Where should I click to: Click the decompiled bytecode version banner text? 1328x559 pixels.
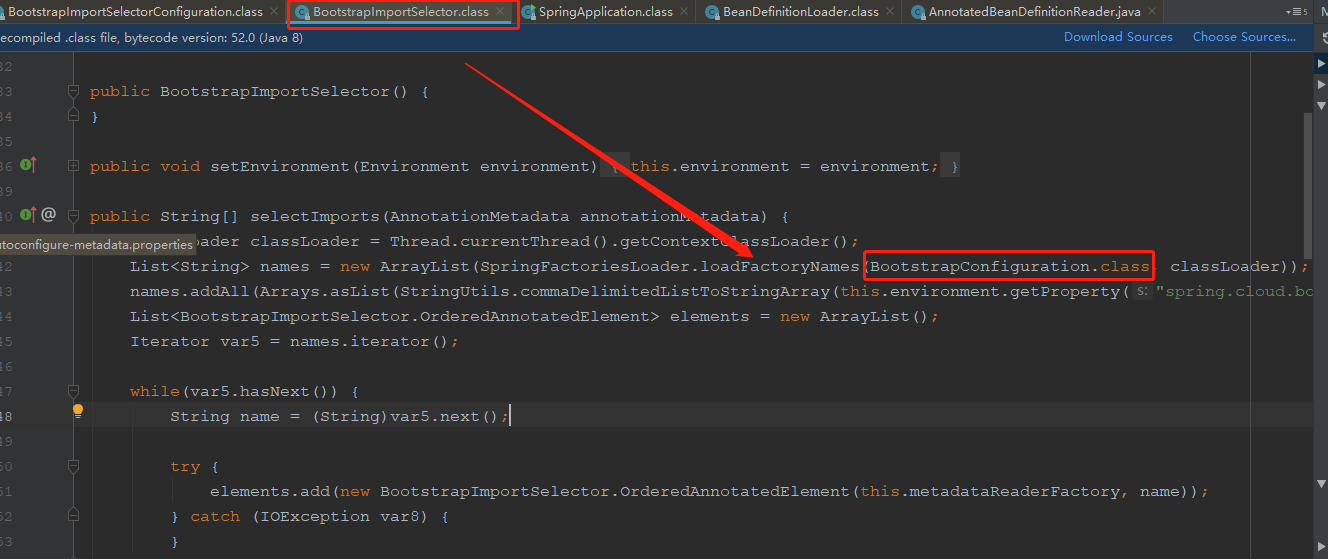coord(151,37)
